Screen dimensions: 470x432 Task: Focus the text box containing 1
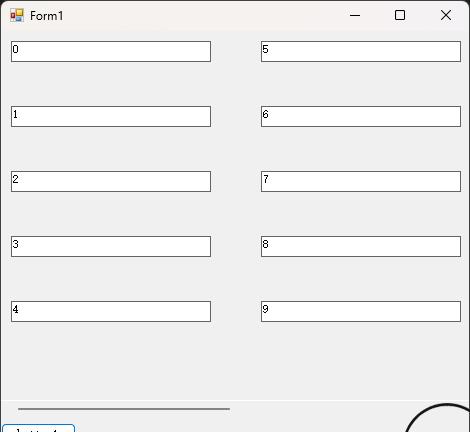click(x=111, y=117)
